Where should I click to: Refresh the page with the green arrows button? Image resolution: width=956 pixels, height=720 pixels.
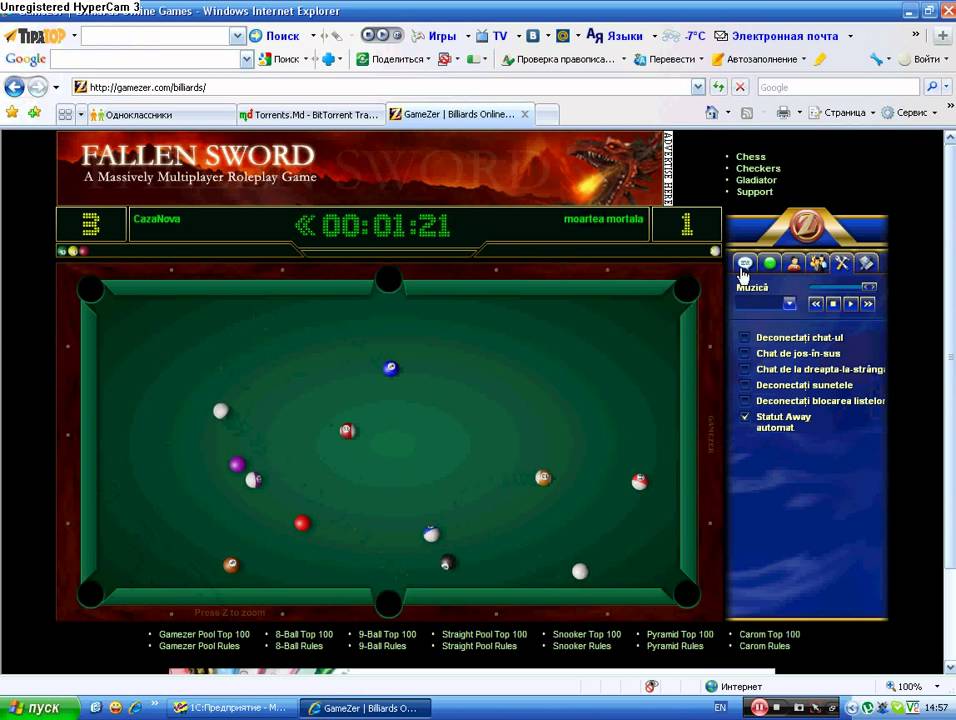point(719,87)
